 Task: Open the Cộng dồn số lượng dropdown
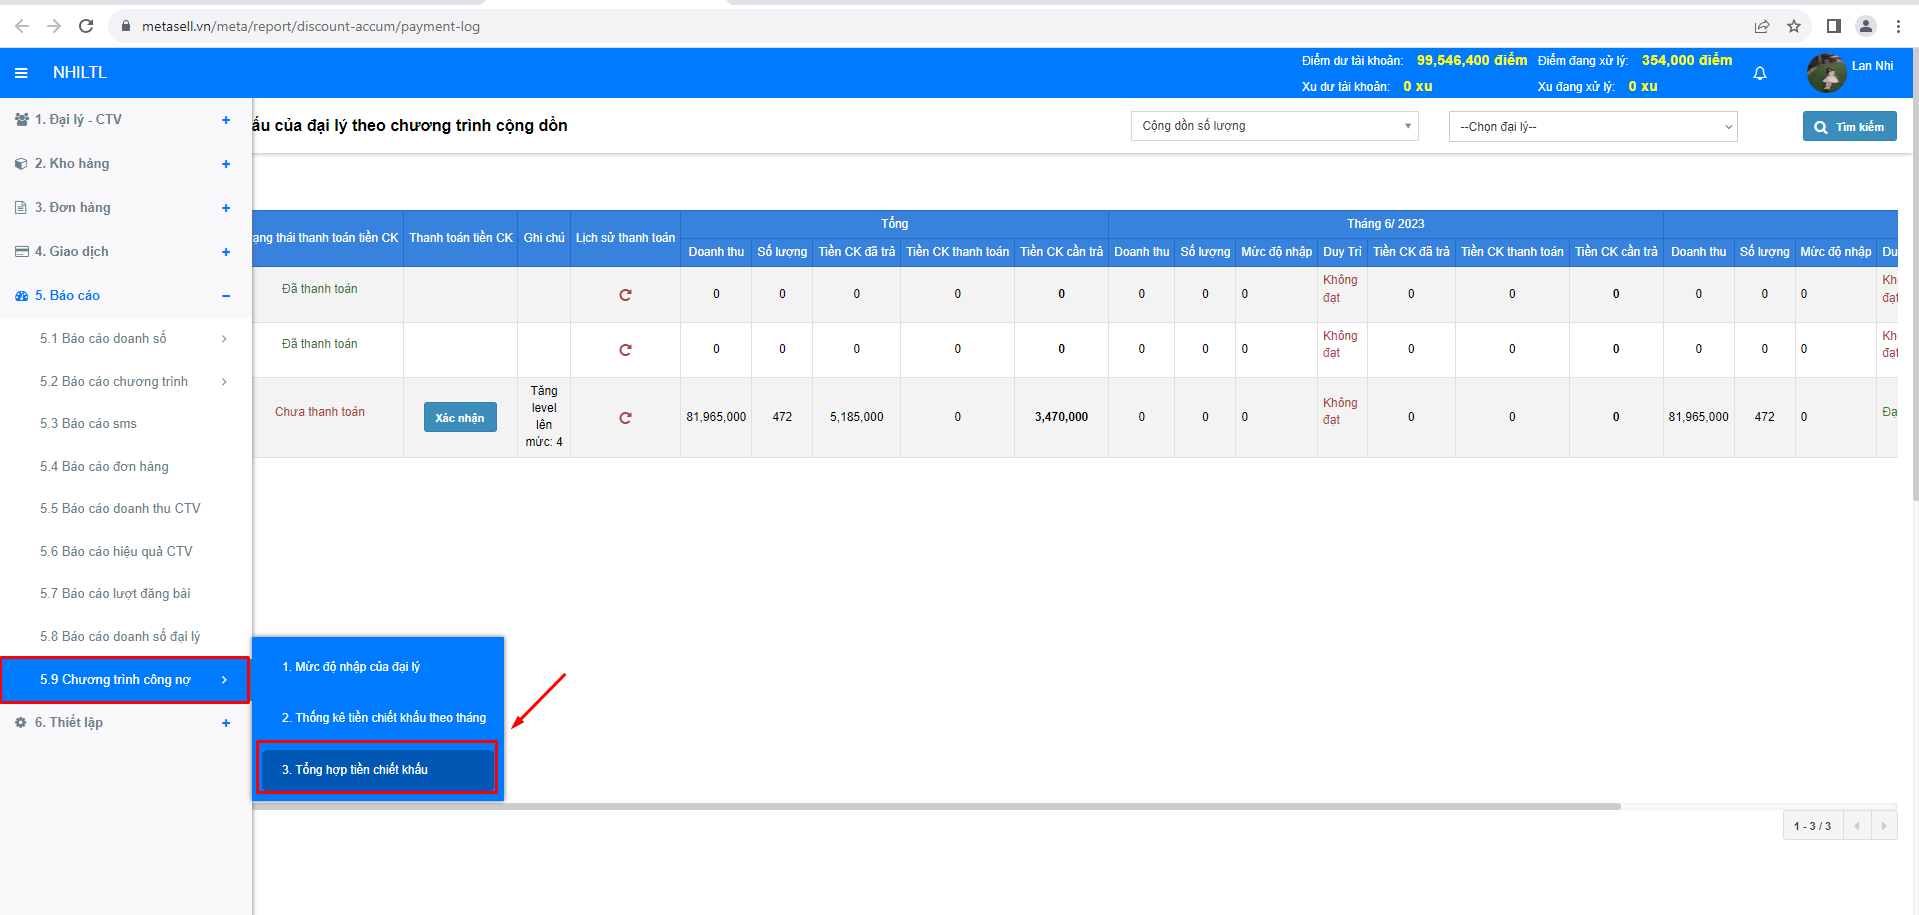pyautogui.click(x=1274, y=126)
